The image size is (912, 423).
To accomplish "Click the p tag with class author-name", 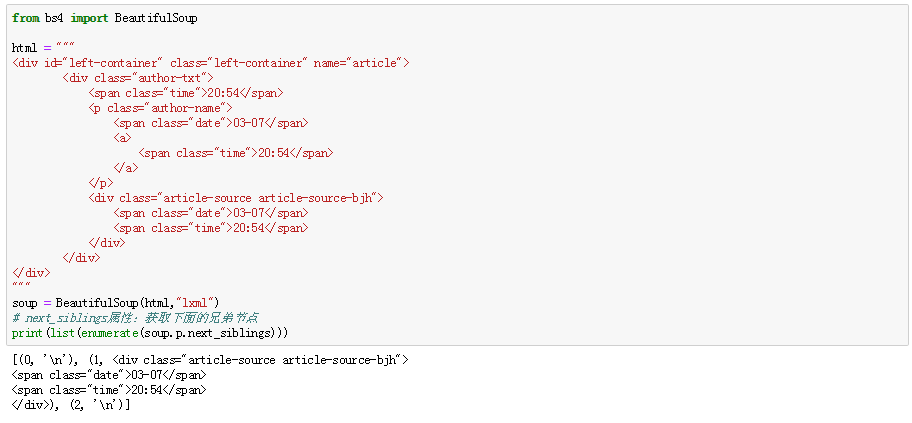I will point(160,108).
